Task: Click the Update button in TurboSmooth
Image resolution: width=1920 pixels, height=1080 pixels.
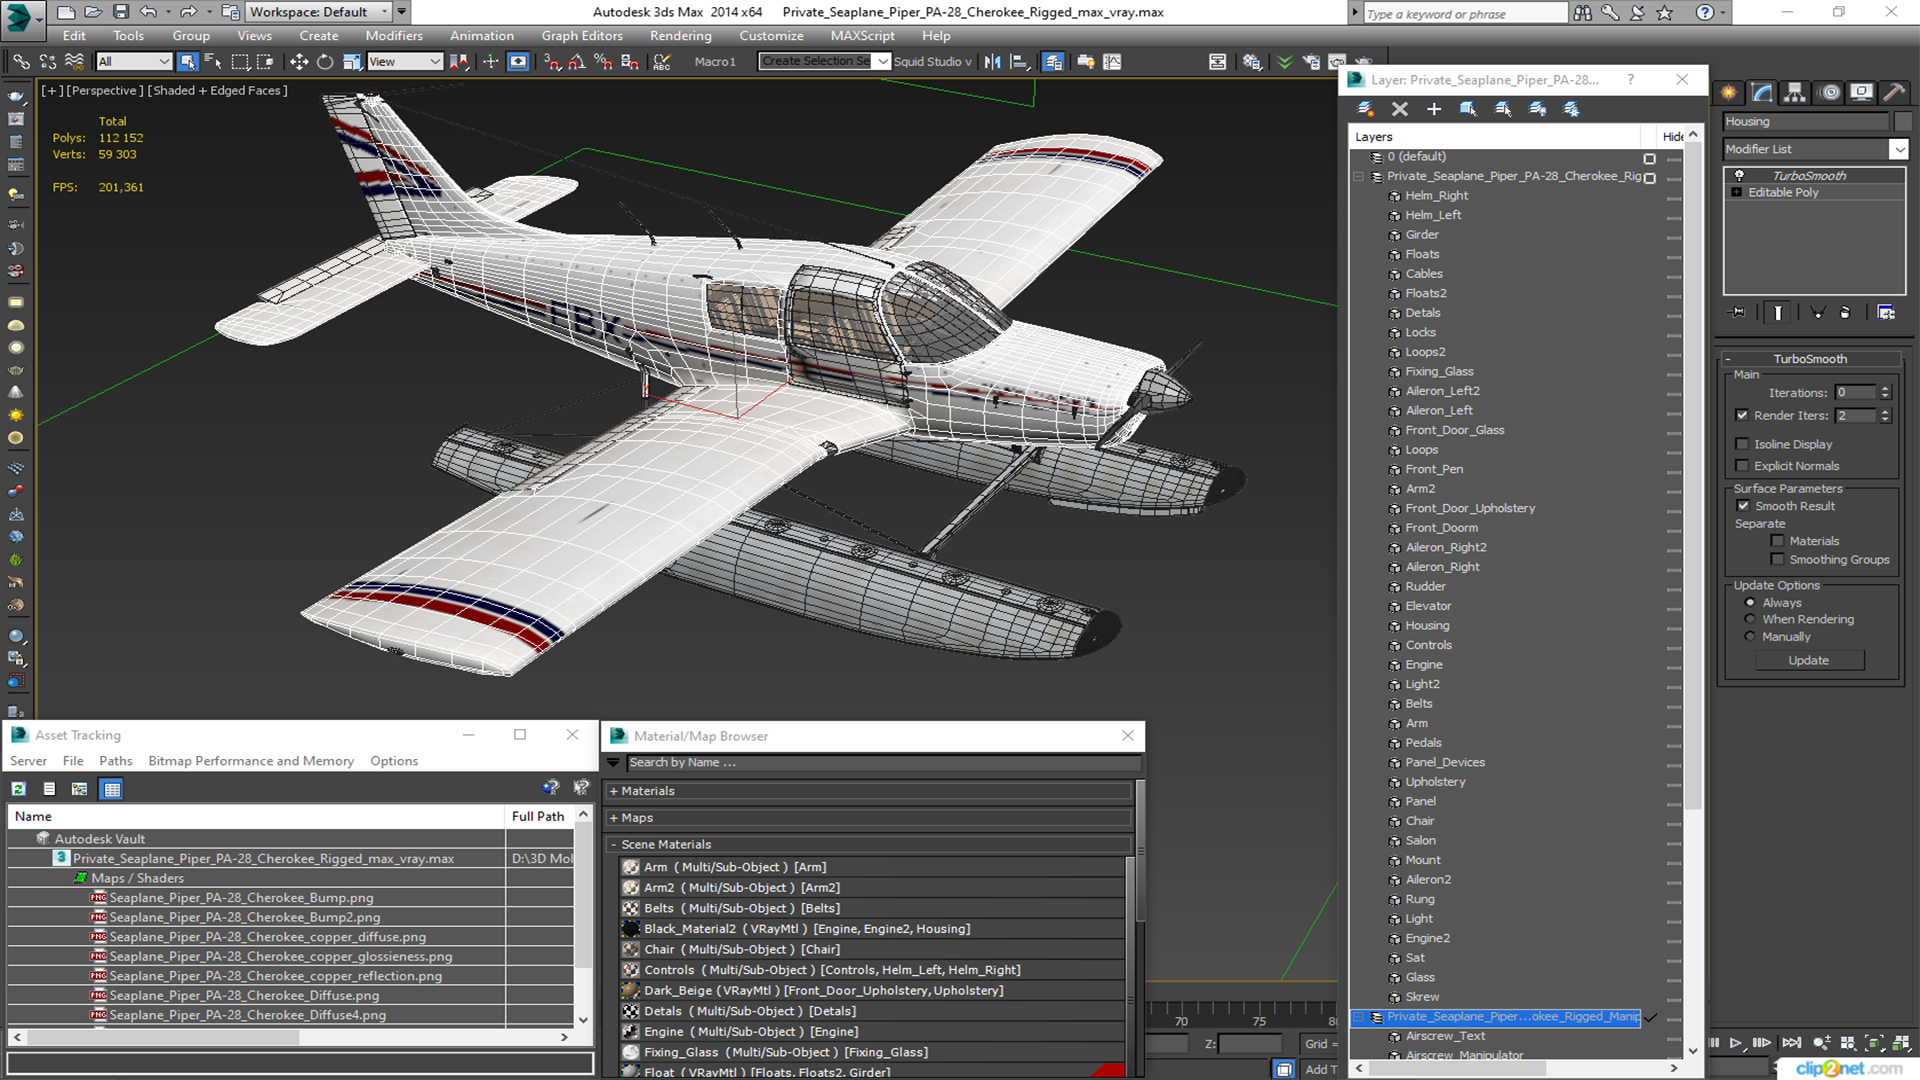Action: click(1808, 661)
